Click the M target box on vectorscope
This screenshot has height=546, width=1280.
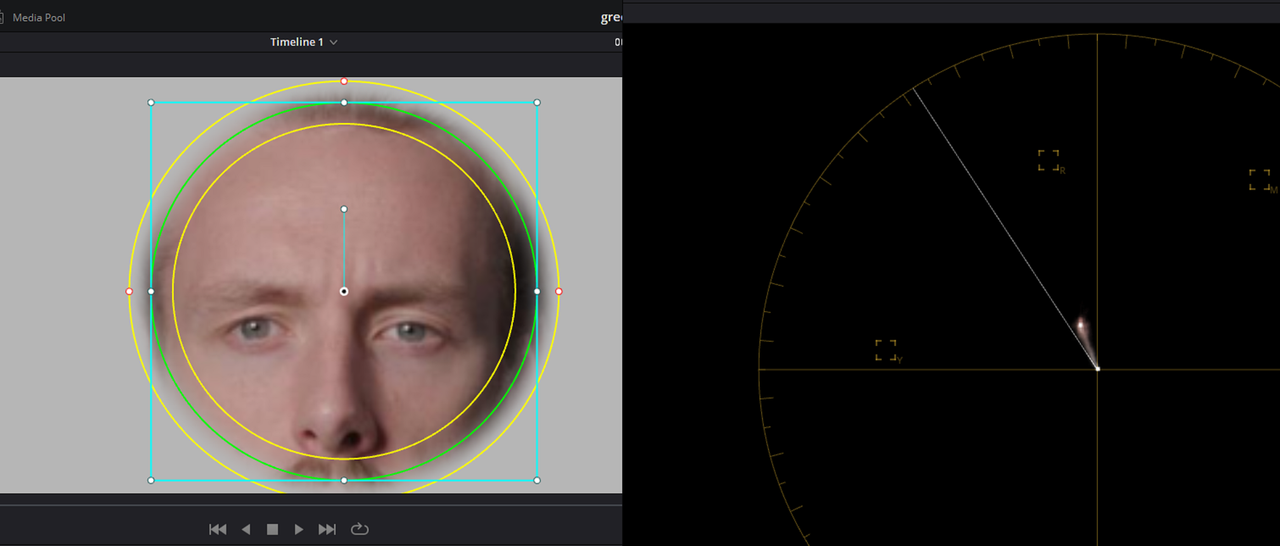coord(1259,179)
